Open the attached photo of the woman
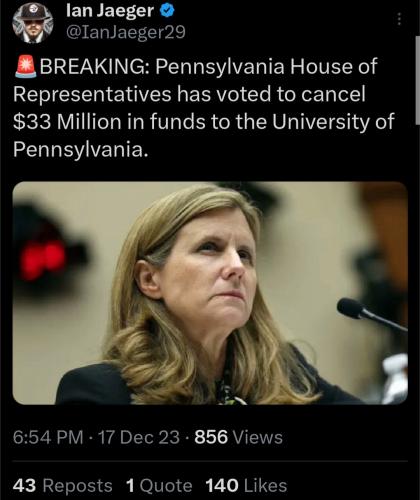420x500 pixels. tap(210, 293)
